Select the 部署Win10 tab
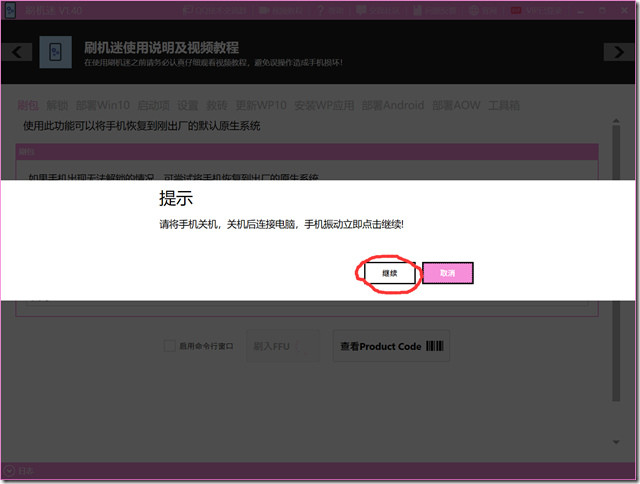Screen dimensions: 640x484 pos(100,105)
